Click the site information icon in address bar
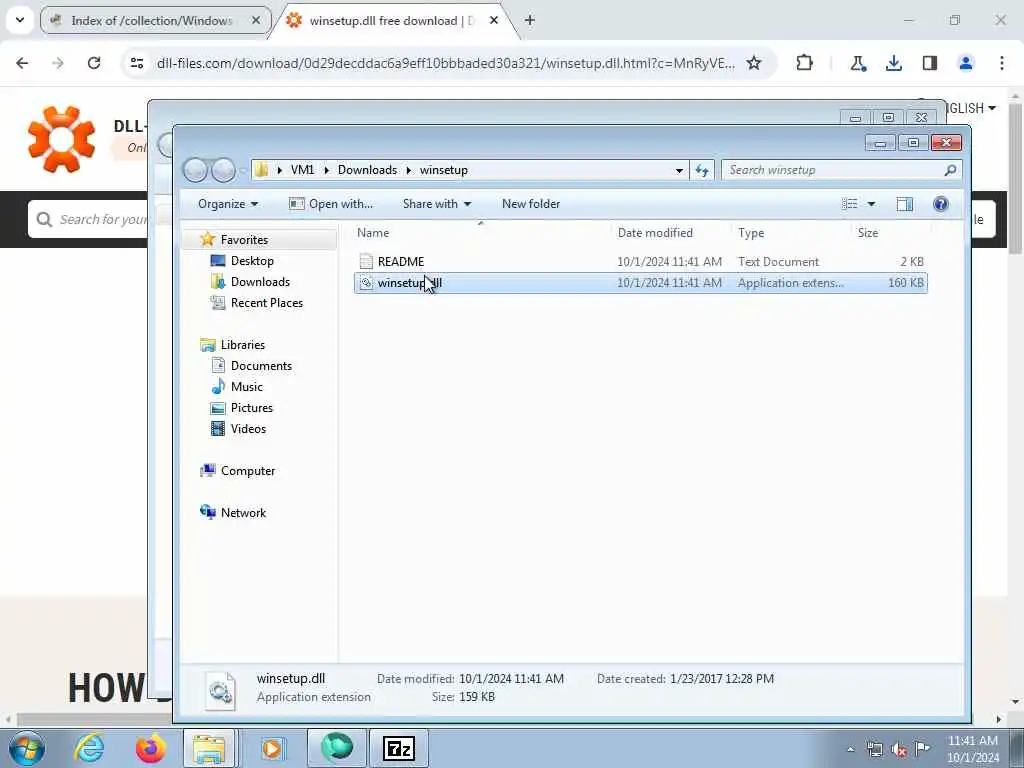 point(136,63)
